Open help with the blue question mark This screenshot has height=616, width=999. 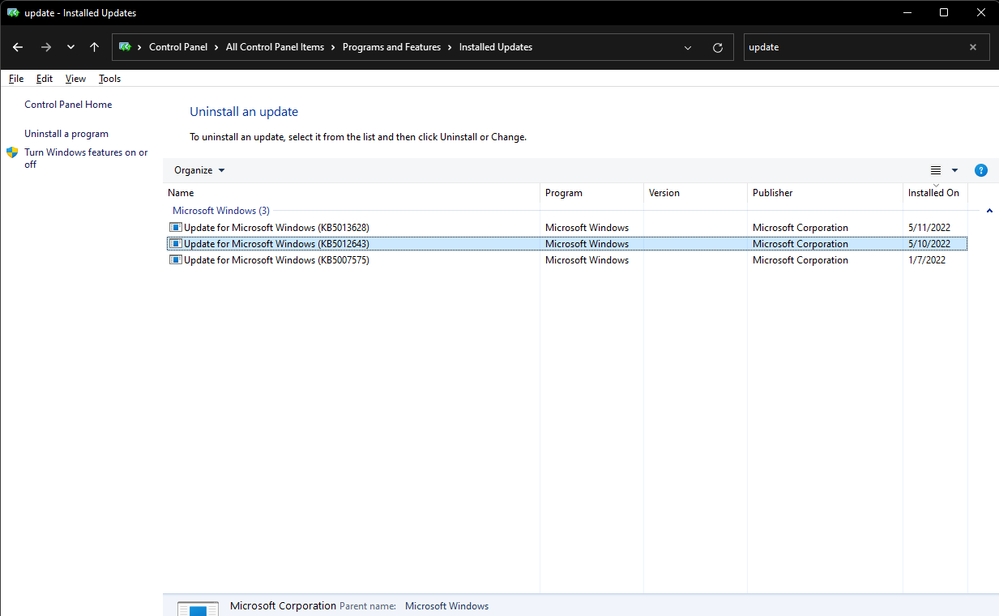[981, 170]
